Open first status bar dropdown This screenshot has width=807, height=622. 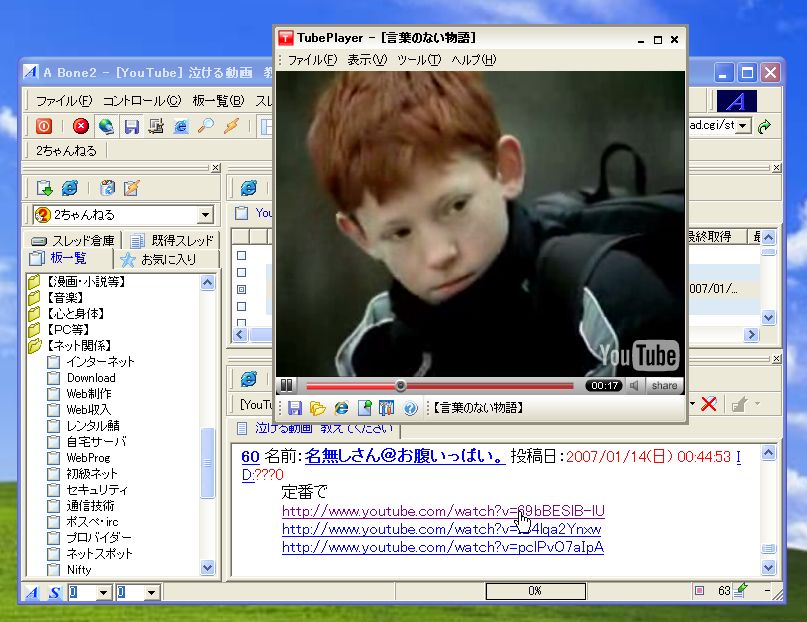tap(103, 593)
